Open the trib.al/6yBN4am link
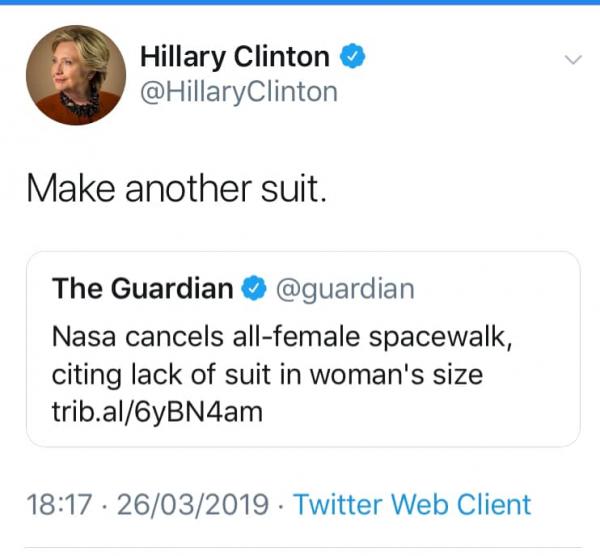The width and height of the screenshot is (600, 556). click(x=157, y=410)
